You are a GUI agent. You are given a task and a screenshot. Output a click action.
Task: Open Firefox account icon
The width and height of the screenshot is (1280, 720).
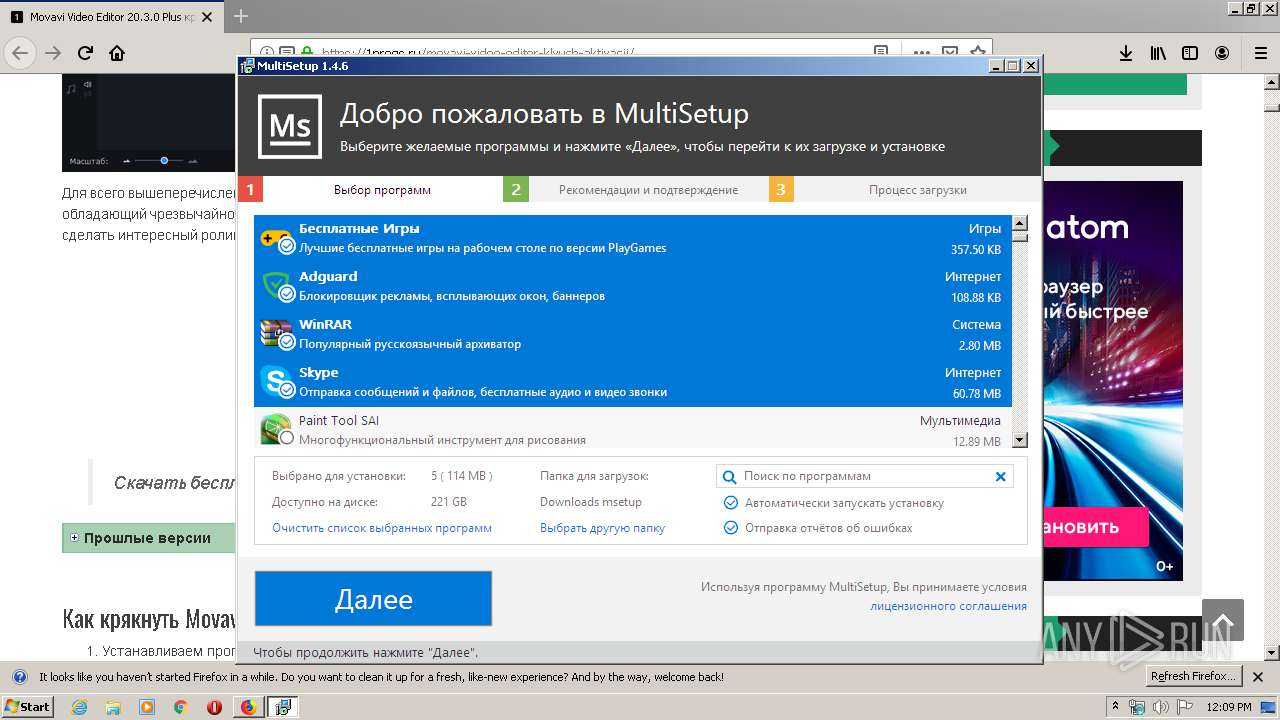click(1222, 53)
